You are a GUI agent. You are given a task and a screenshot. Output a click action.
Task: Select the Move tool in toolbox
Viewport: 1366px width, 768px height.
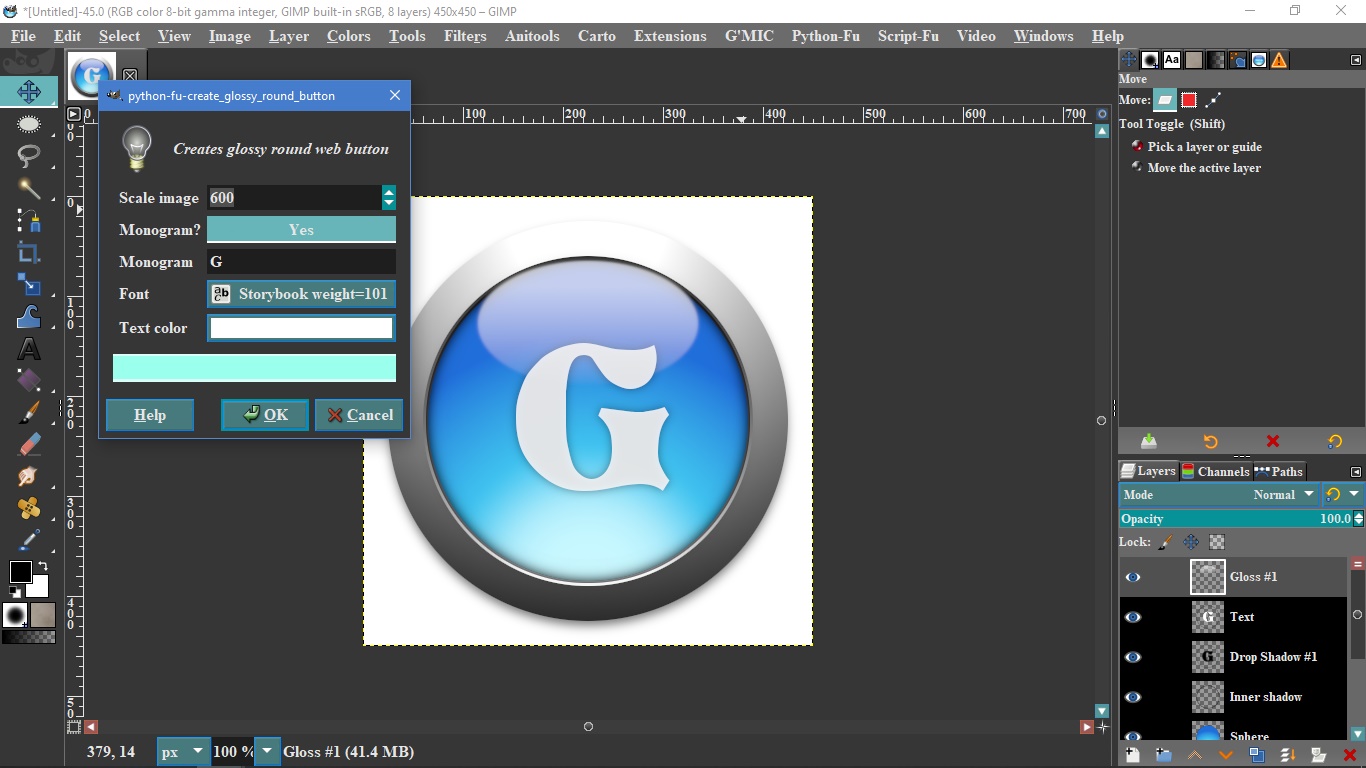point(28,92)
